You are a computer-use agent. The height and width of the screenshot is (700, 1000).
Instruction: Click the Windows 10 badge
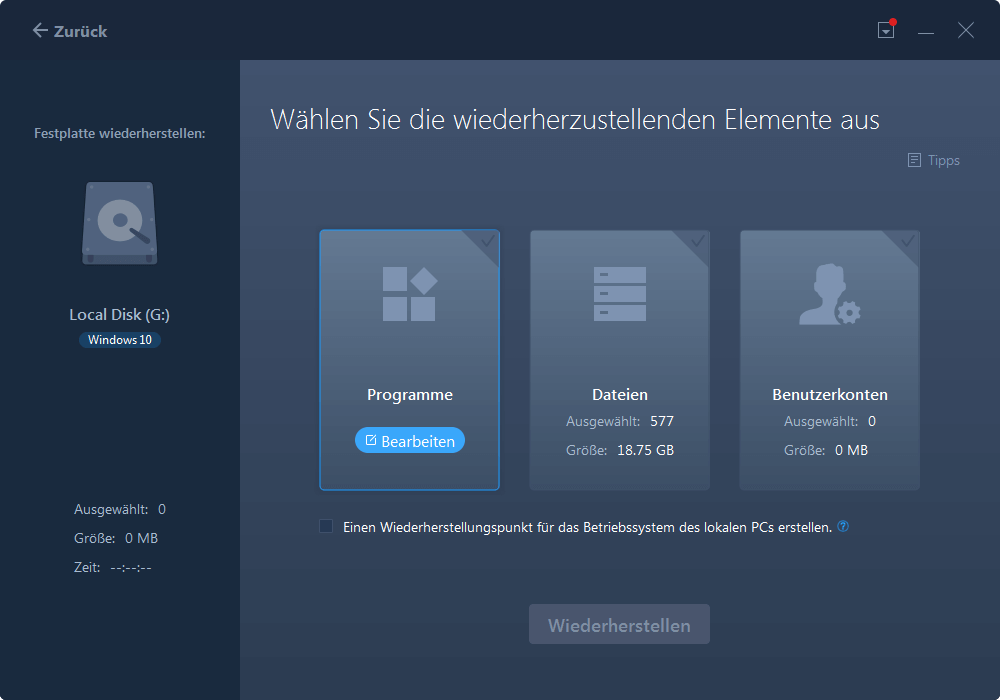120,340
